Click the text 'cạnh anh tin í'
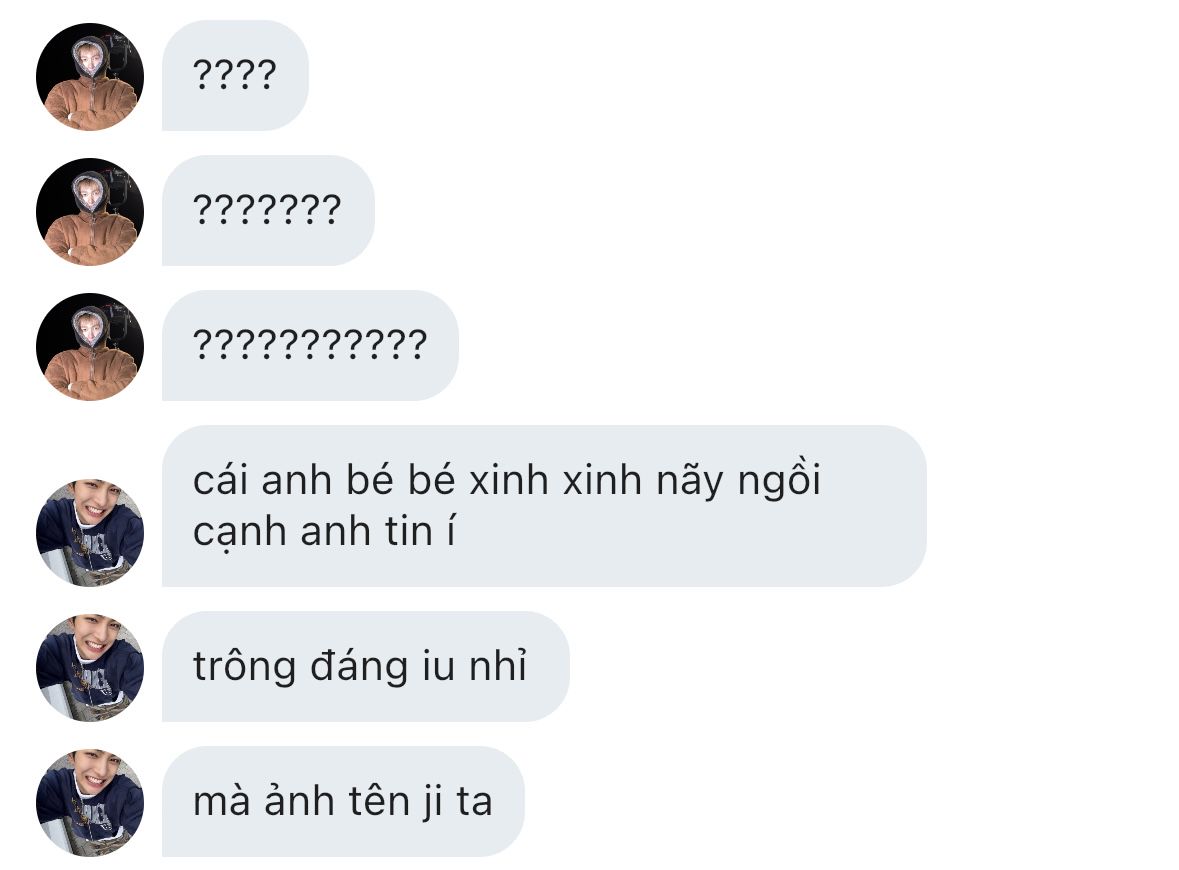 point(324,533)
